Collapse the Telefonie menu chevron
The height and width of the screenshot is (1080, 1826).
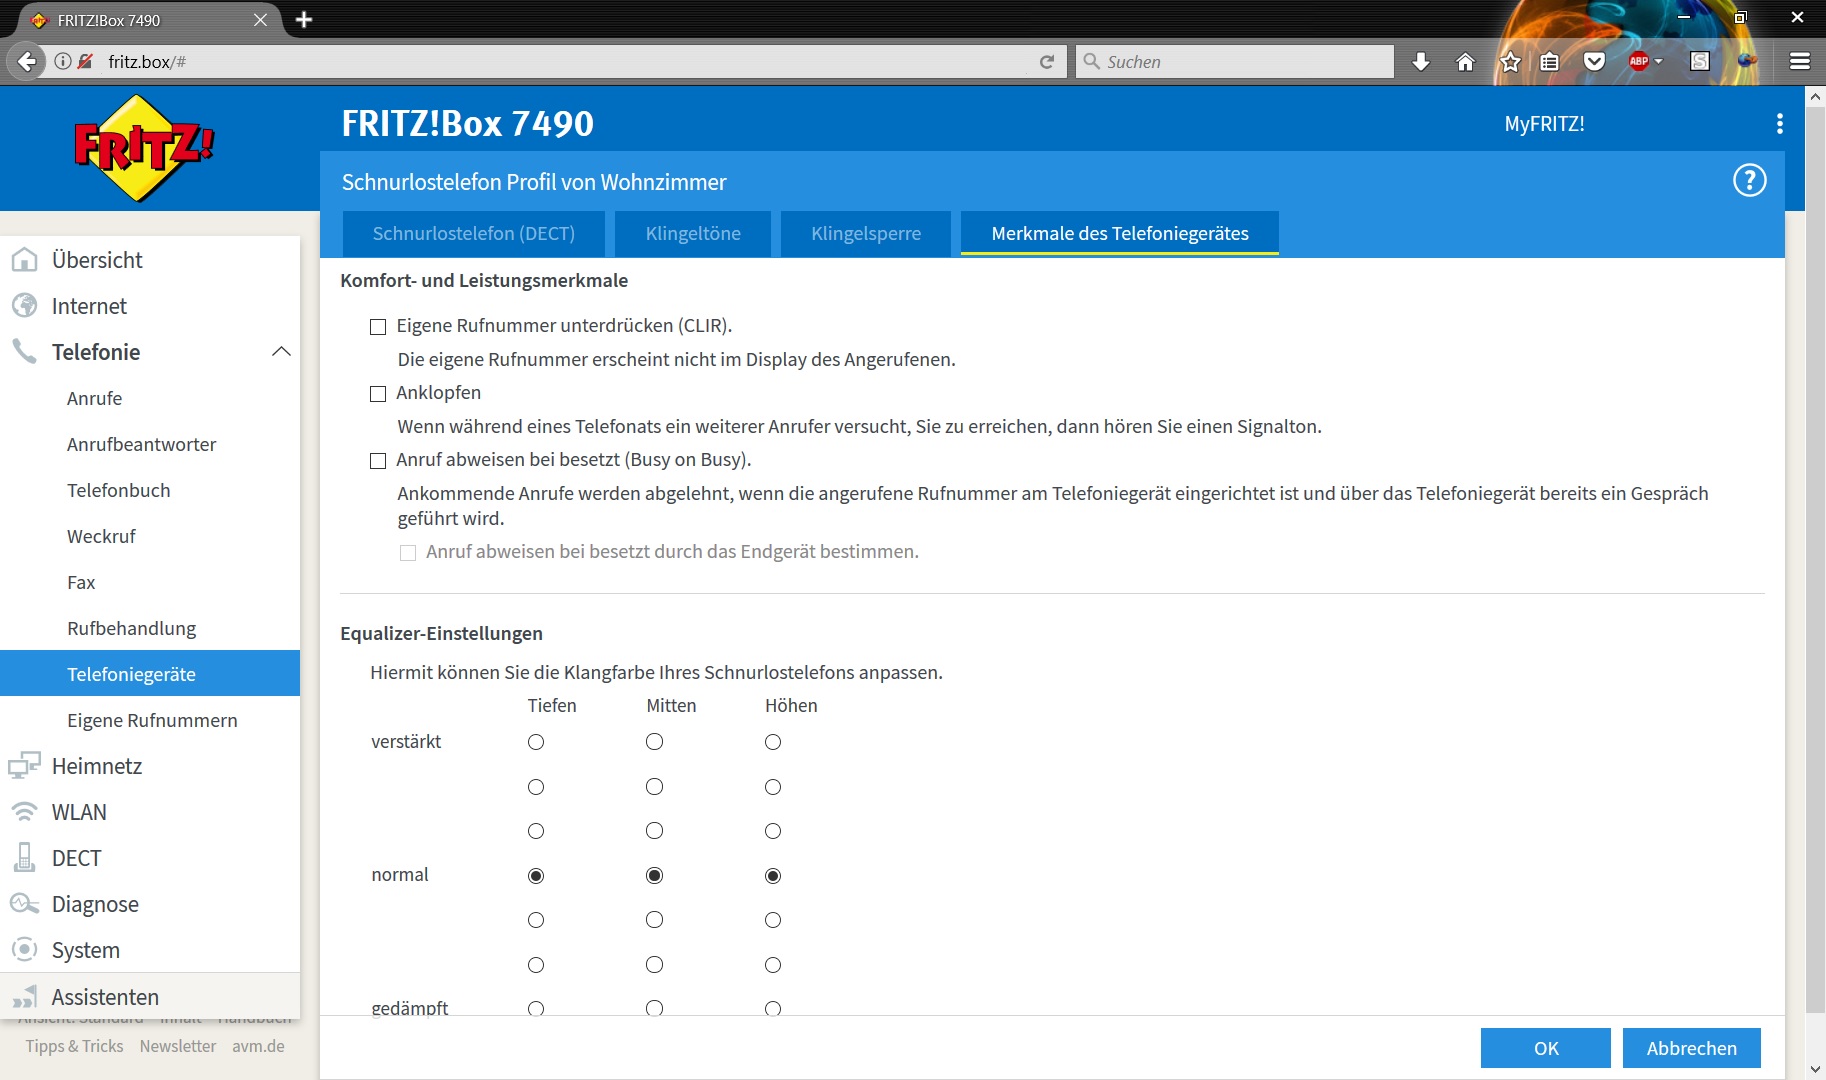[281, 351]
